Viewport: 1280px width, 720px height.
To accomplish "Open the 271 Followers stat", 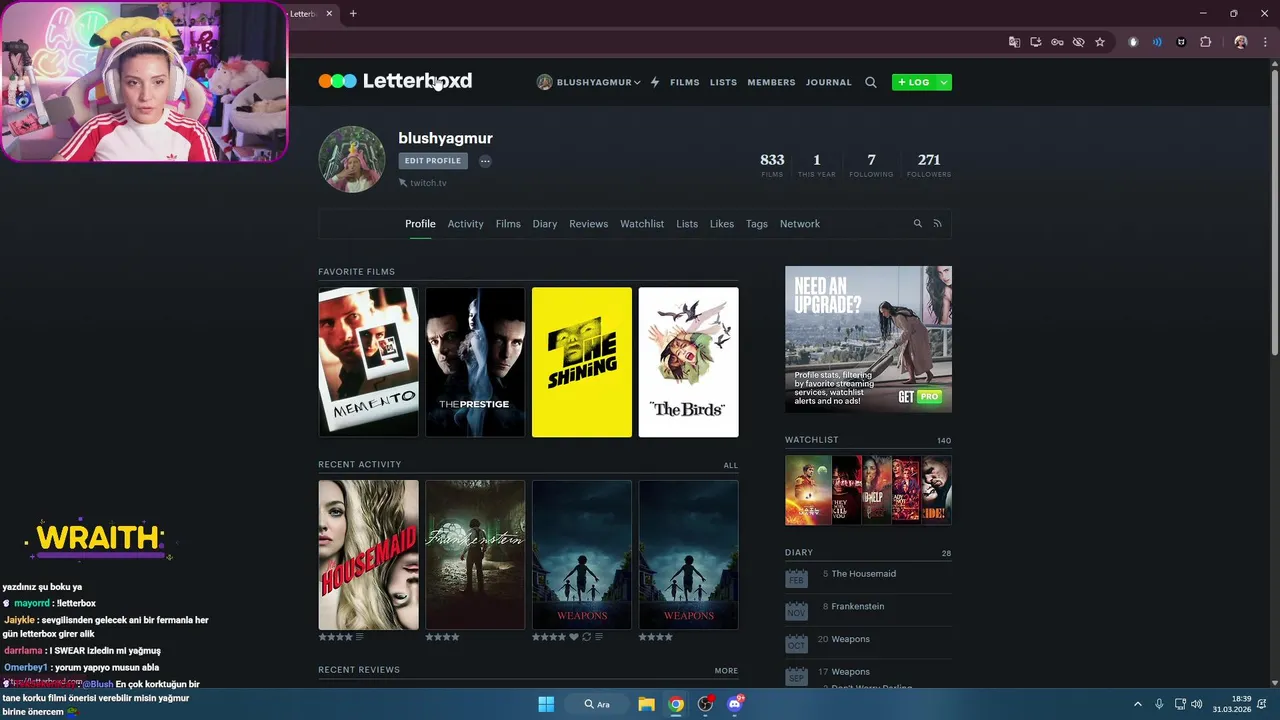I will pos(929,165).
